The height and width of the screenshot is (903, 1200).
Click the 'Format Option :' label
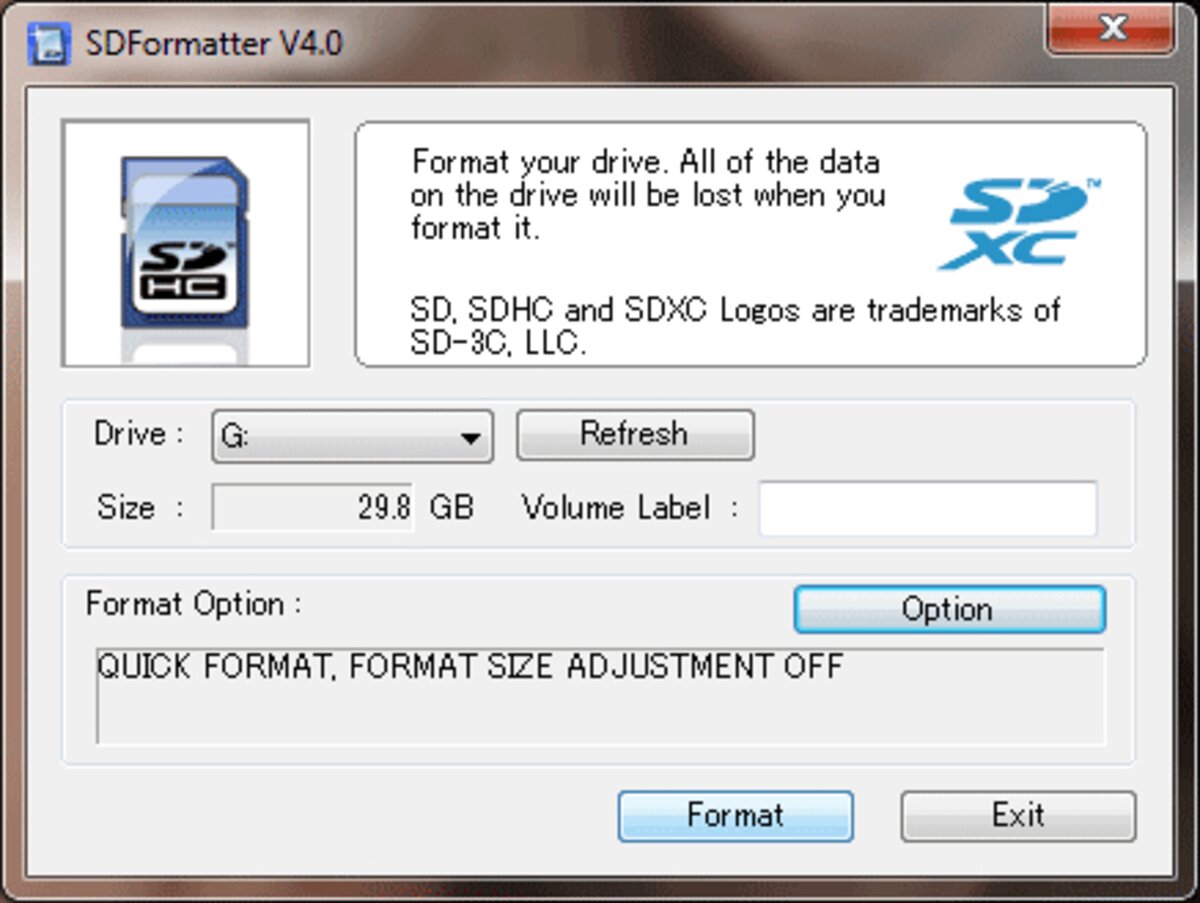[194, 604]
